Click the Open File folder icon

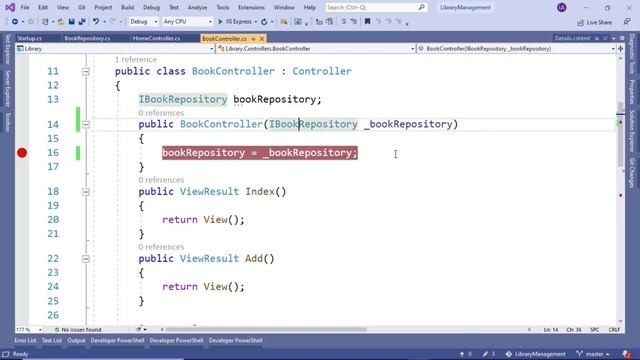click(x=61, y=22)
